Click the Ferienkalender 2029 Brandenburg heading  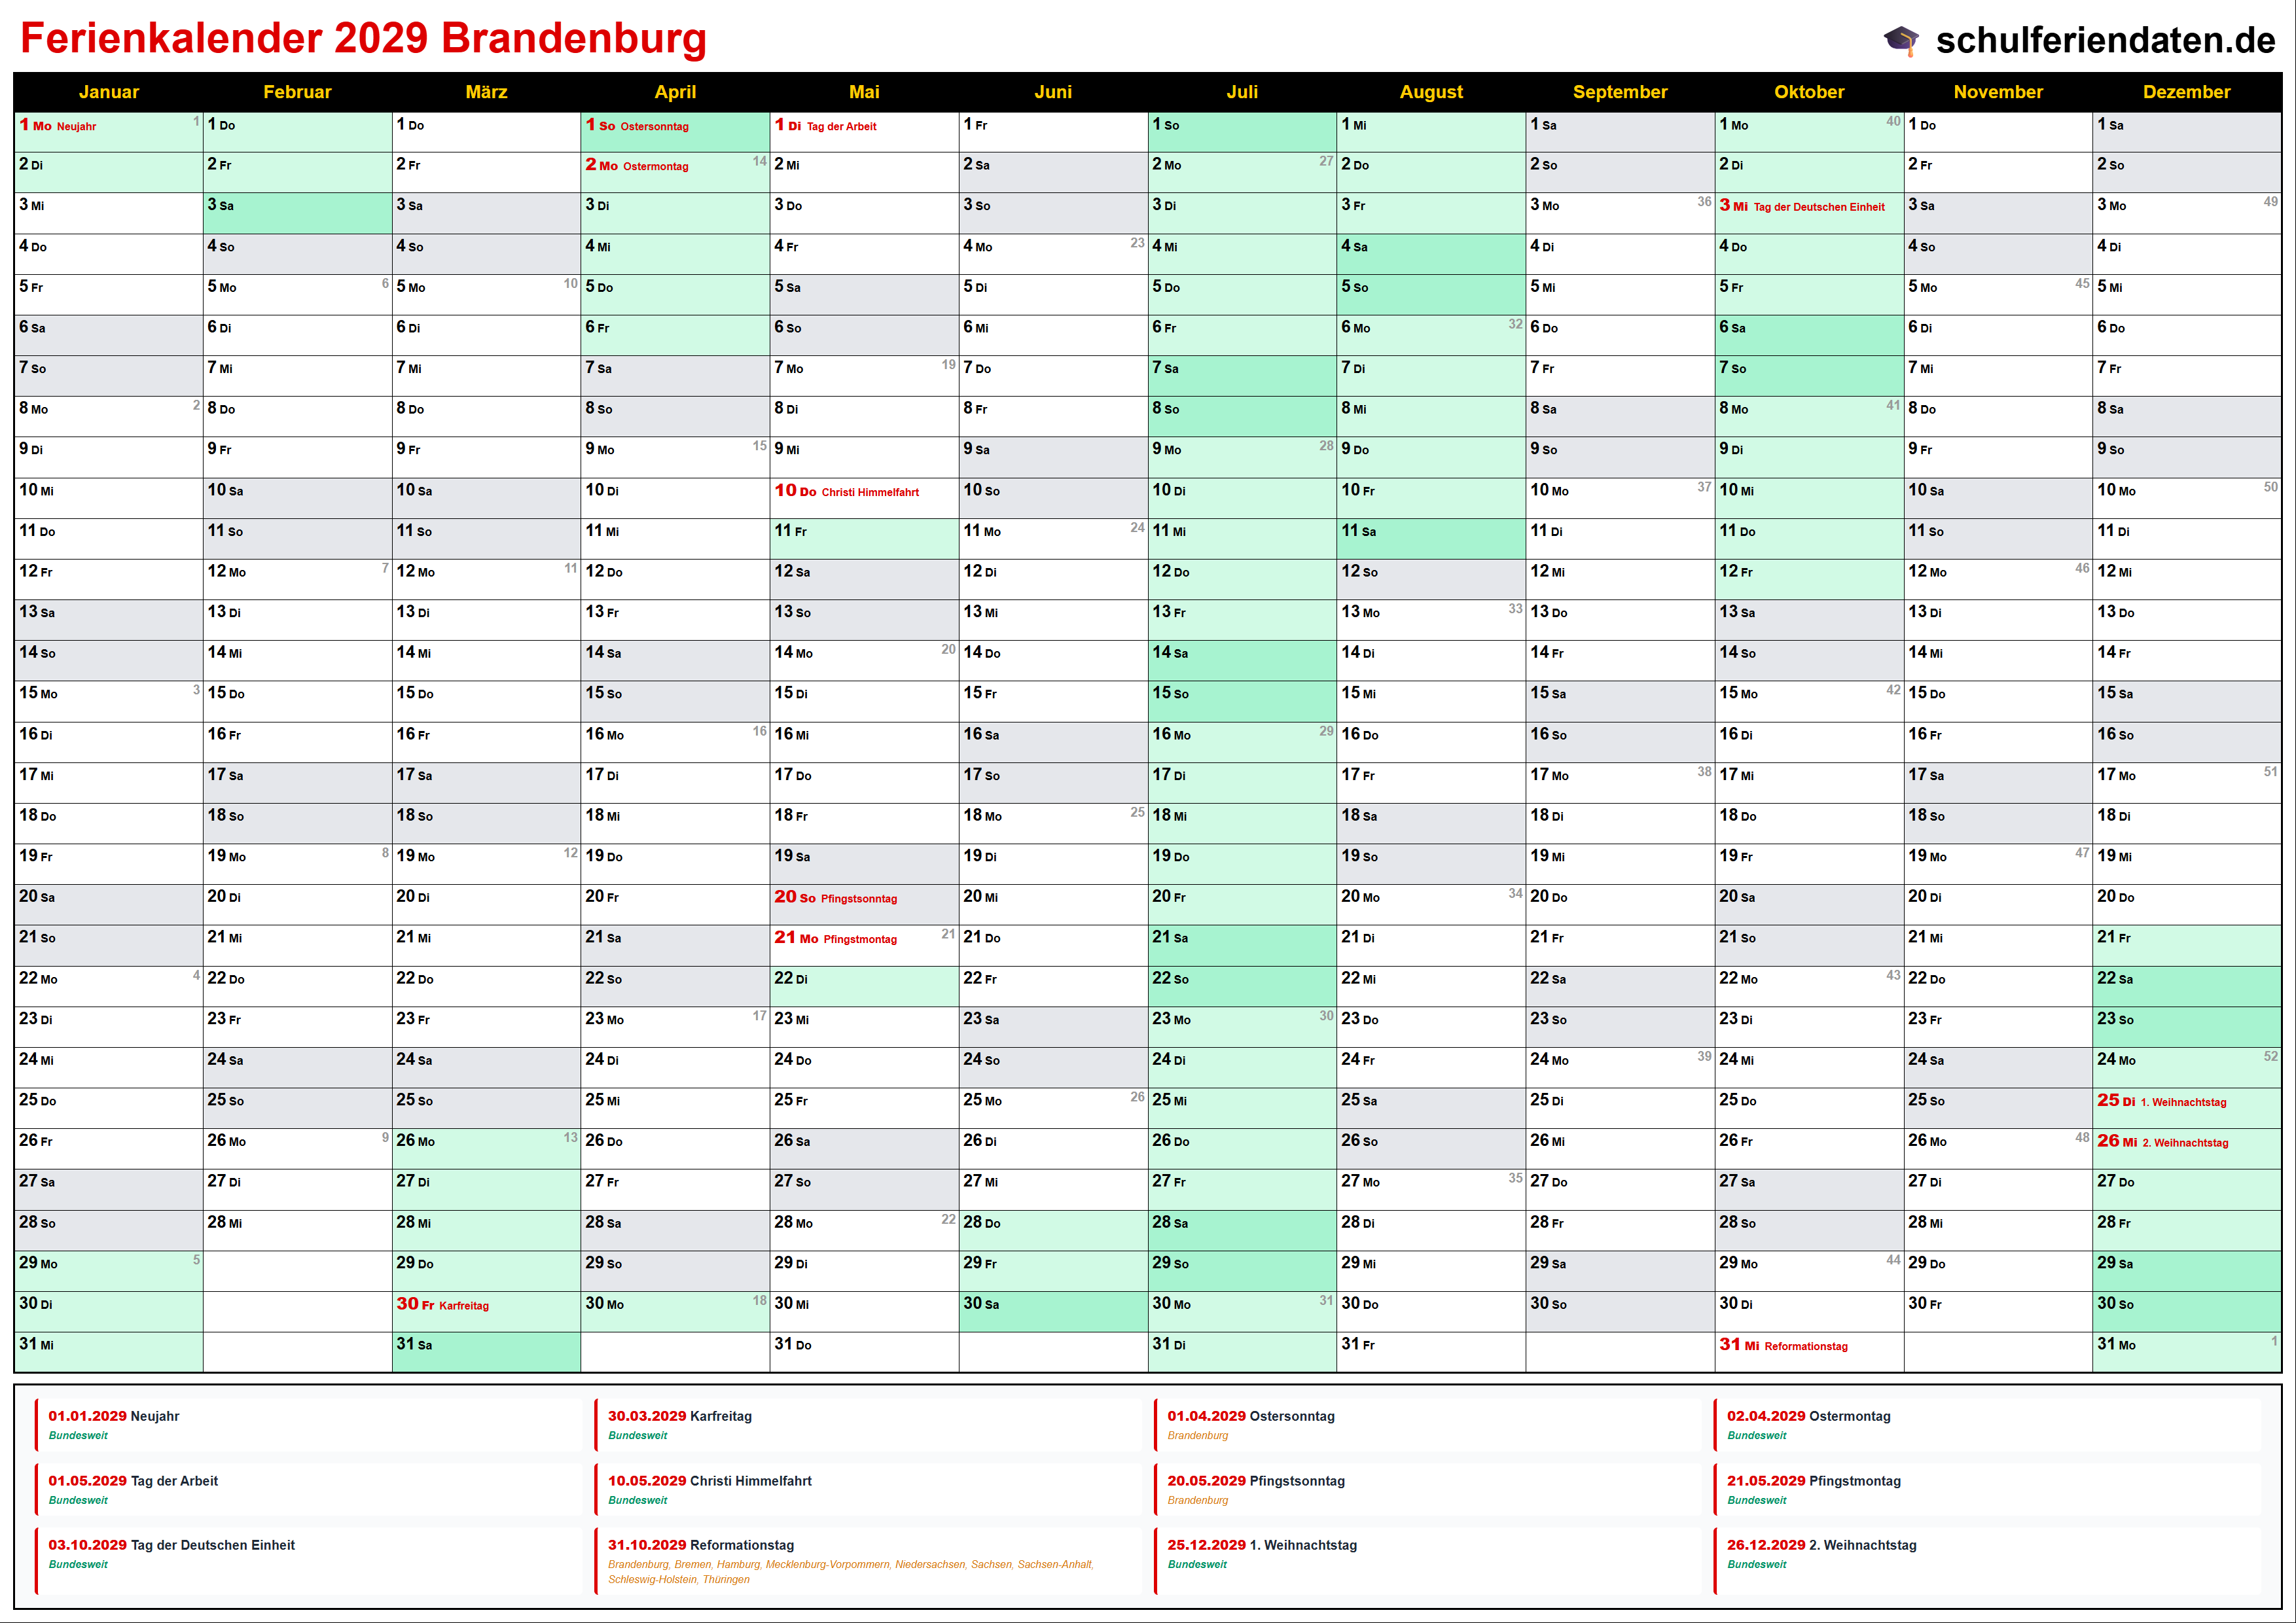point(363,38)
